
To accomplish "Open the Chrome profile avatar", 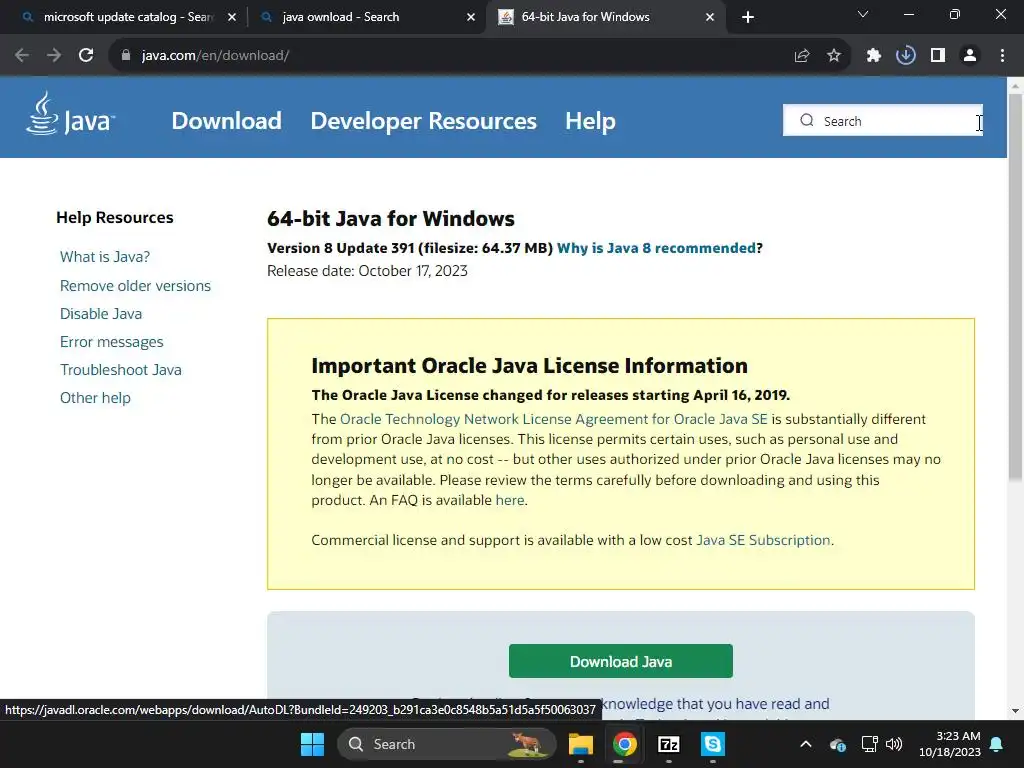I will (970, 56).
